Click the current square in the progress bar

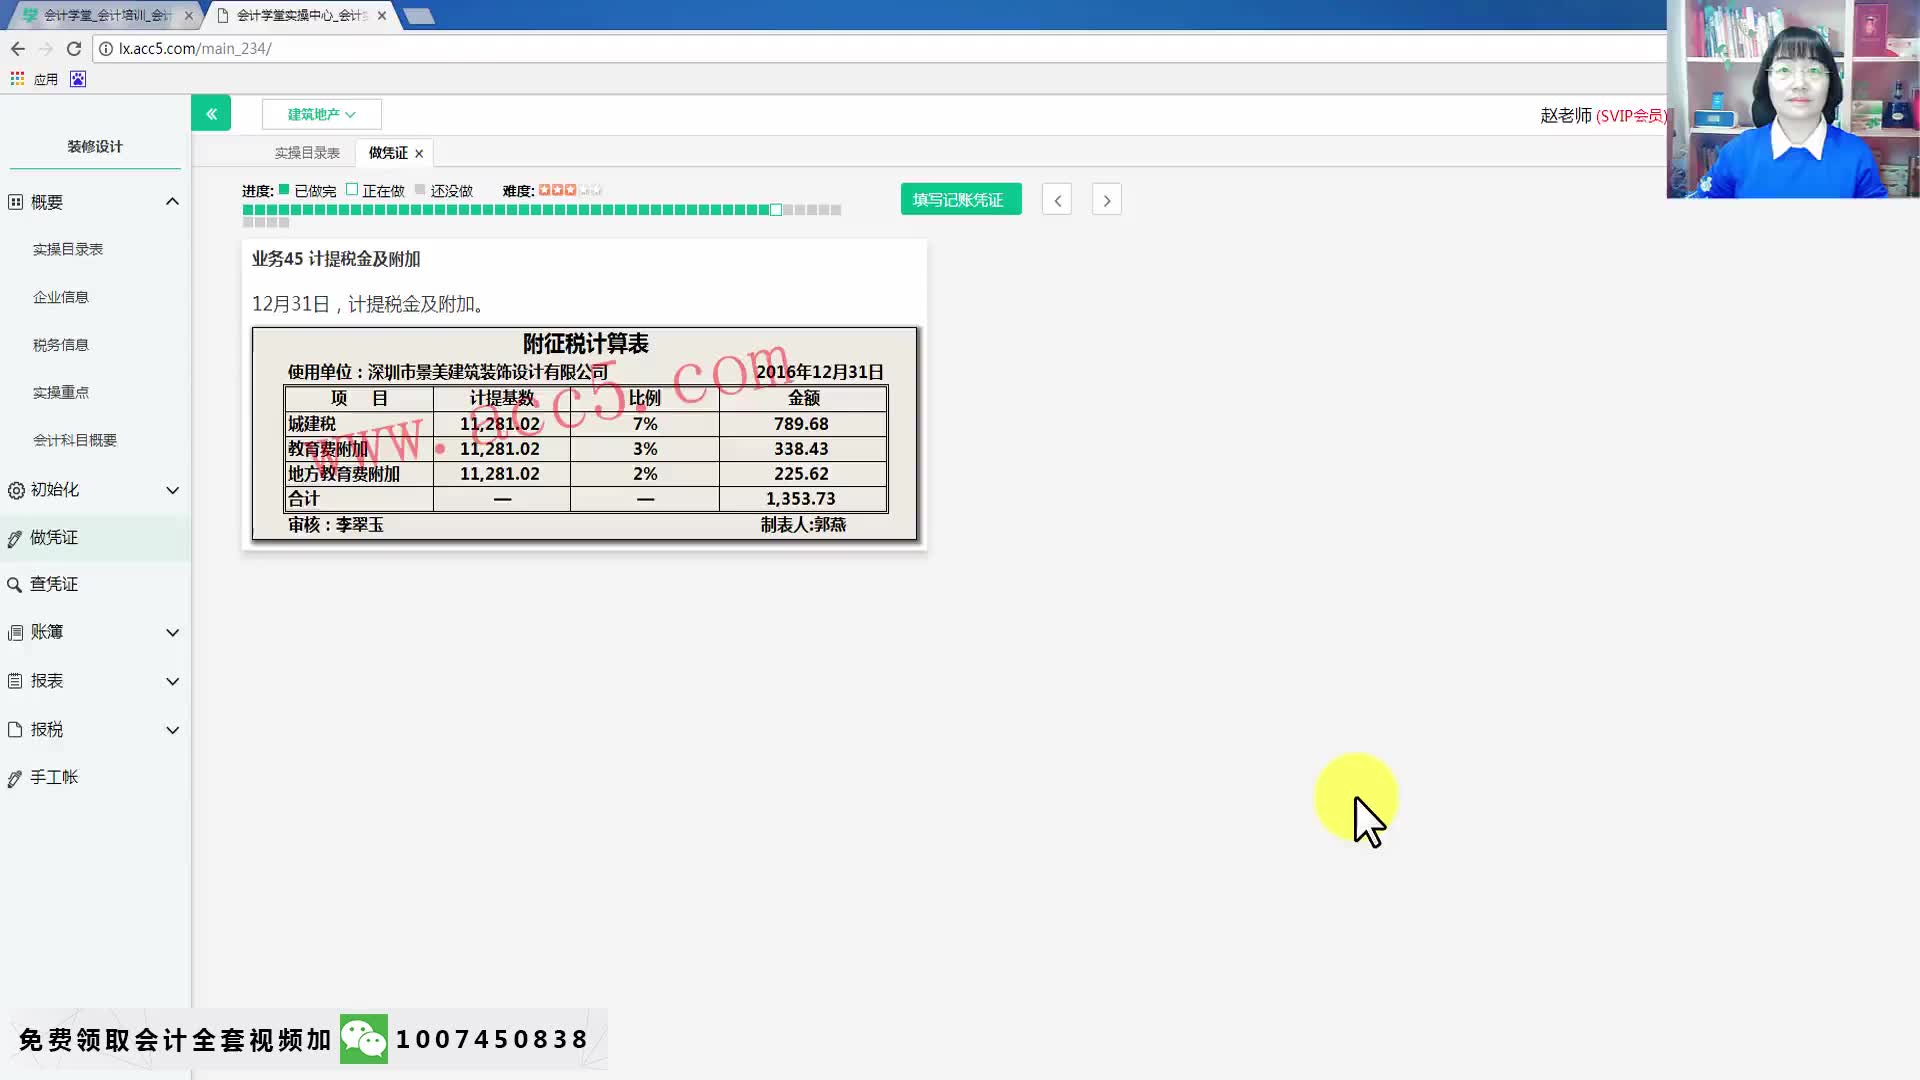776,210
